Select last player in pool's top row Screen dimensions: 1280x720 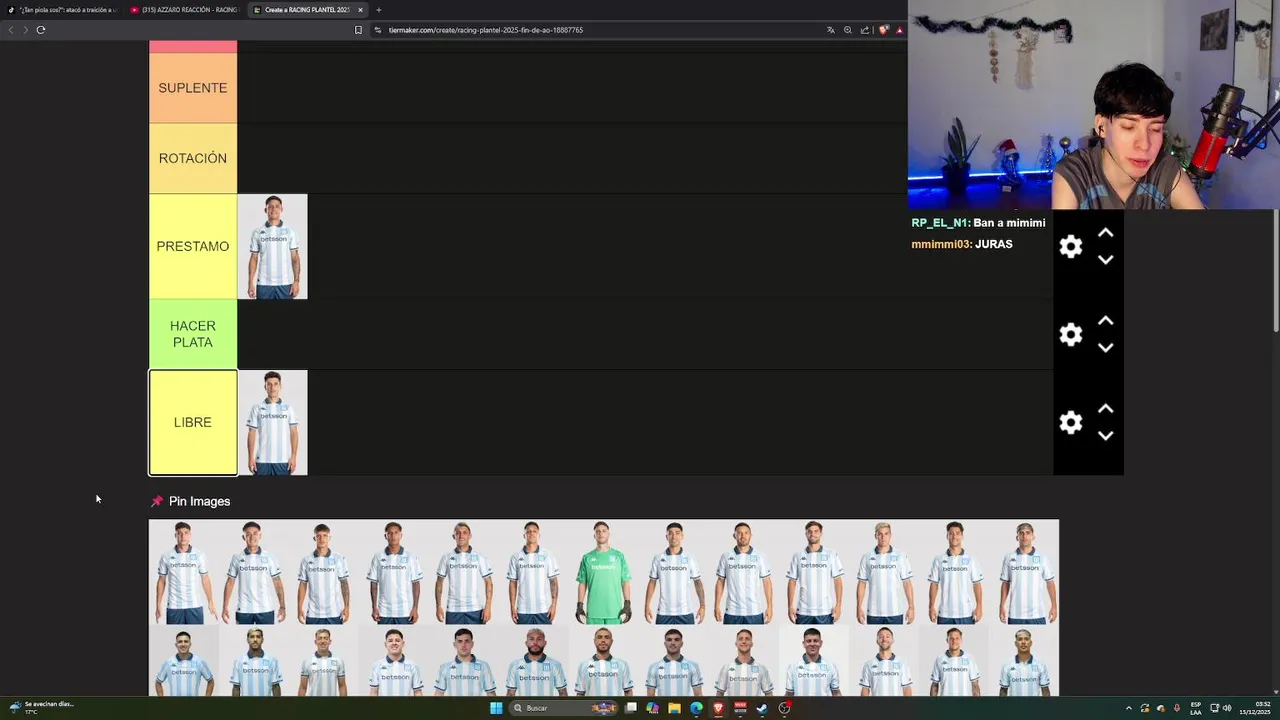click(x=1024, y=572)
